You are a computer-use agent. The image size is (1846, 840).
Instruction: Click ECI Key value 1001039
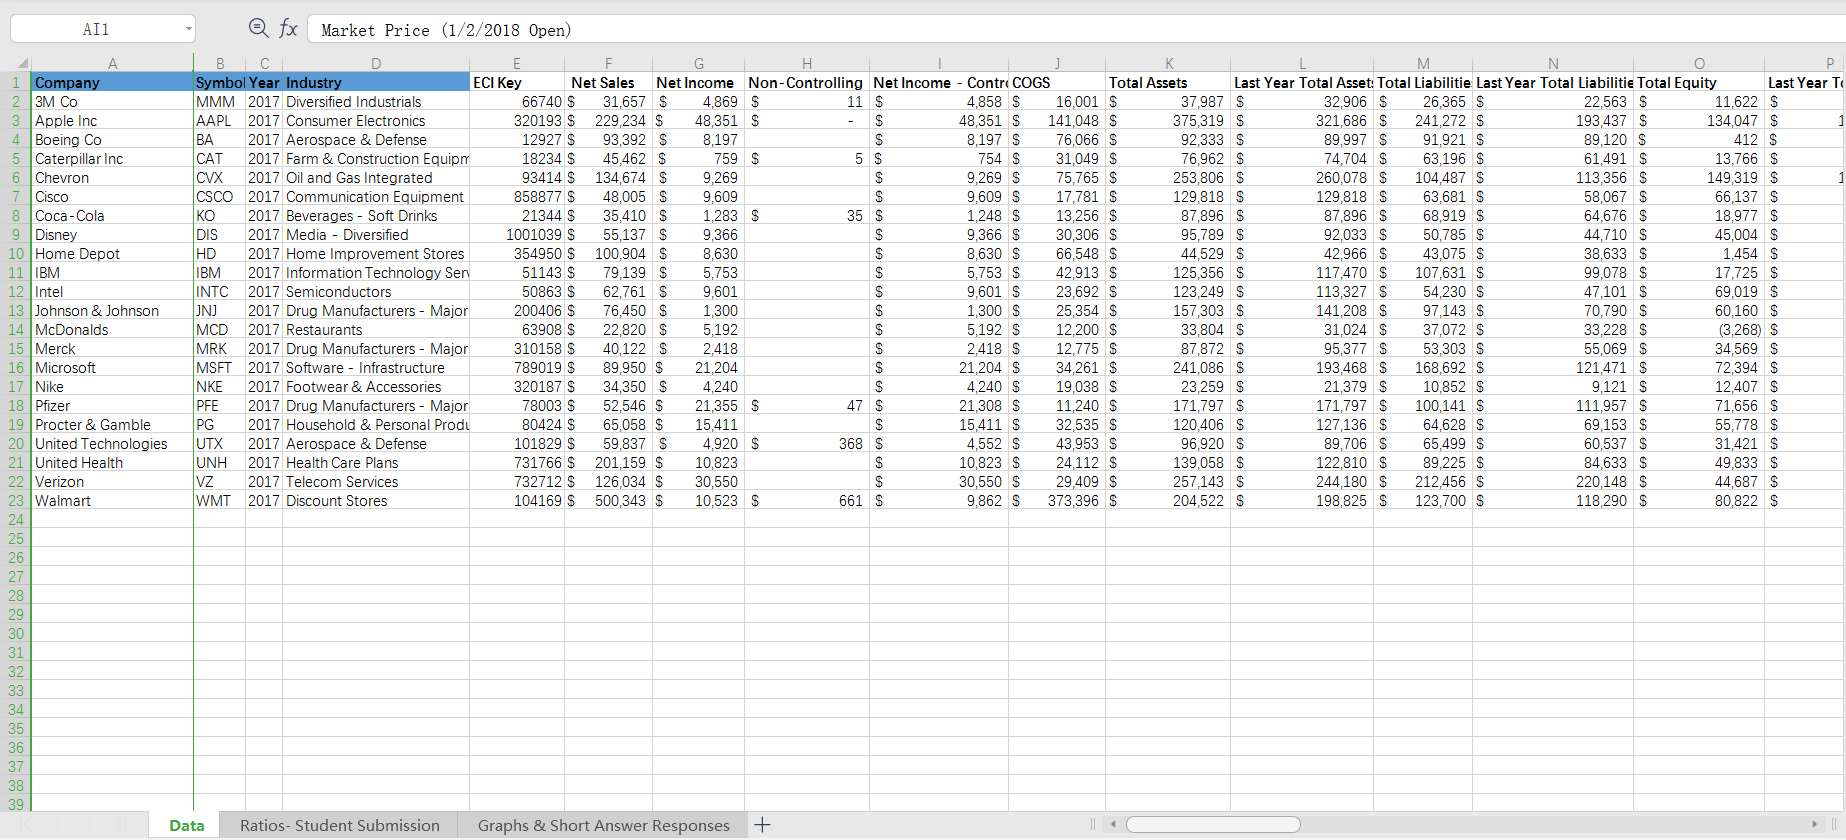click(x=517, y=234)
